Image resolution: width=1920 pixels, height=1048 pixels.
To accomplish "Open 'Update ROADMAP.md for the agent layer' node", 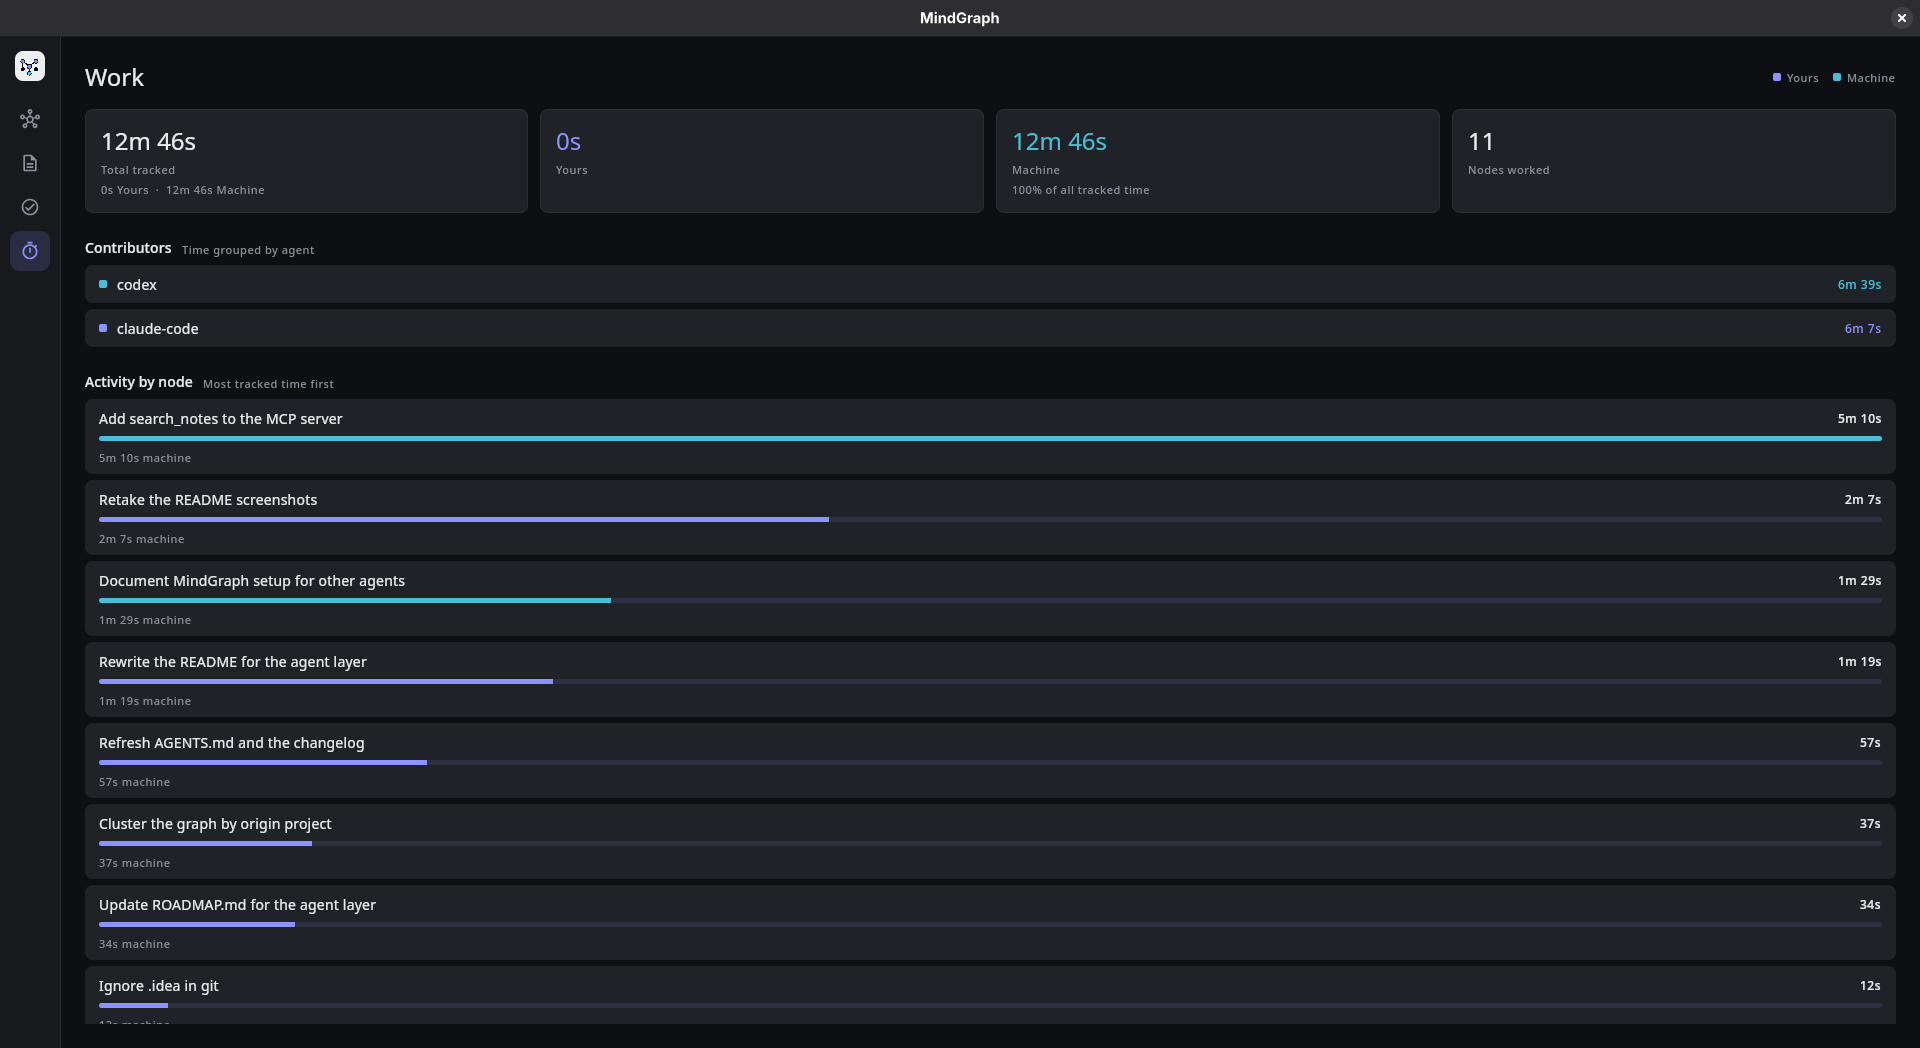I will click(990, 922).
